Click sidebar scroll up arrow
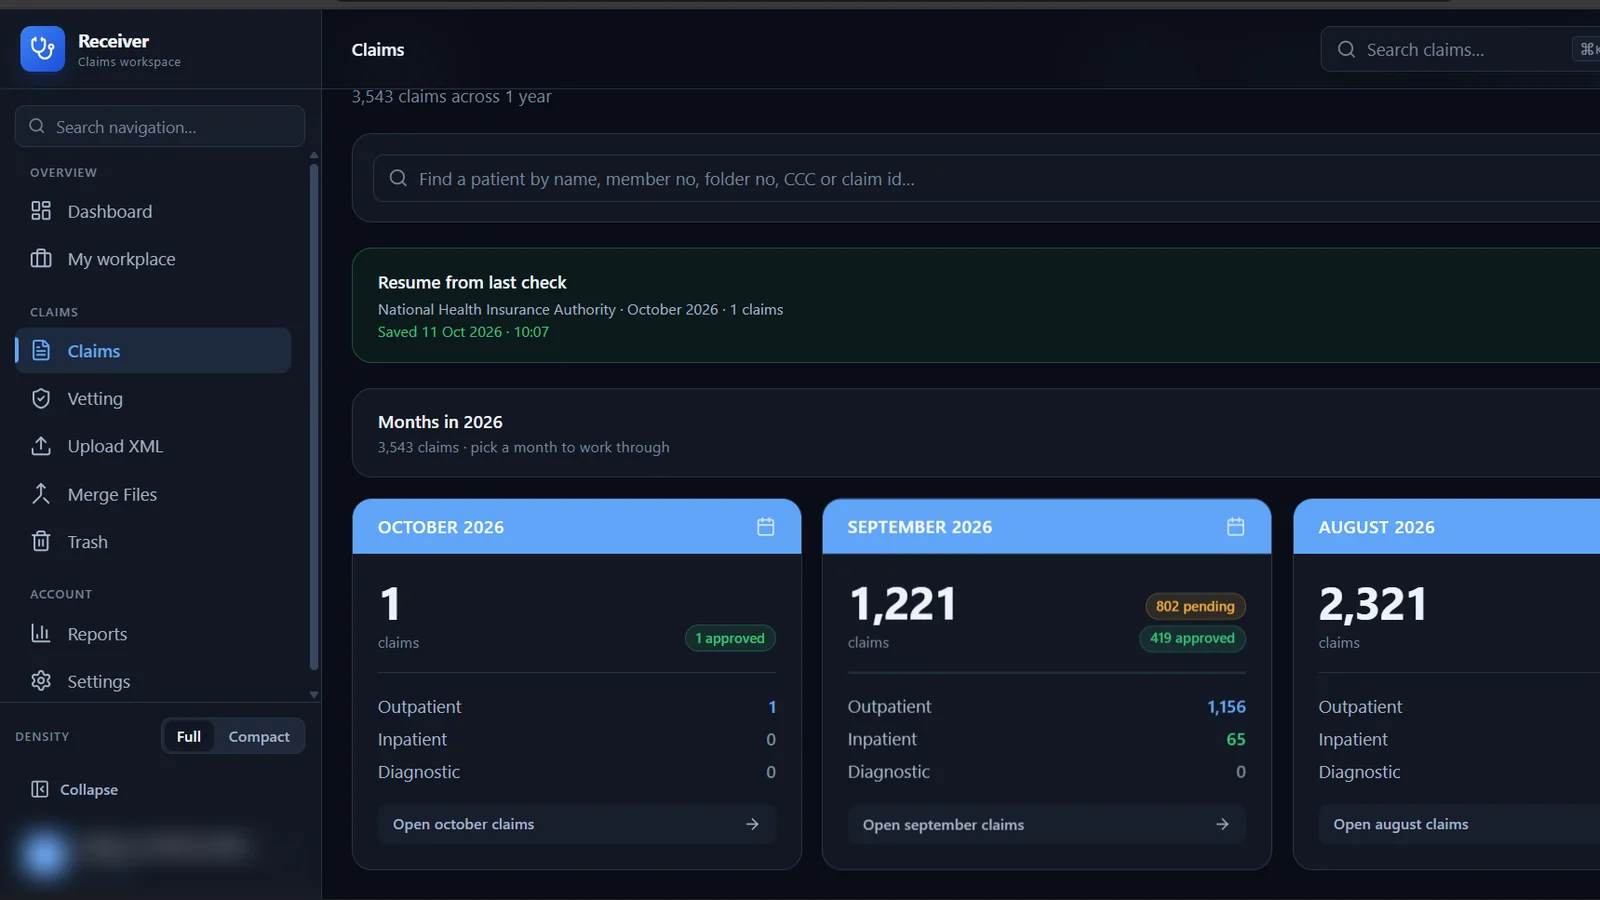 pyautogui.click(x=314, y=155)
